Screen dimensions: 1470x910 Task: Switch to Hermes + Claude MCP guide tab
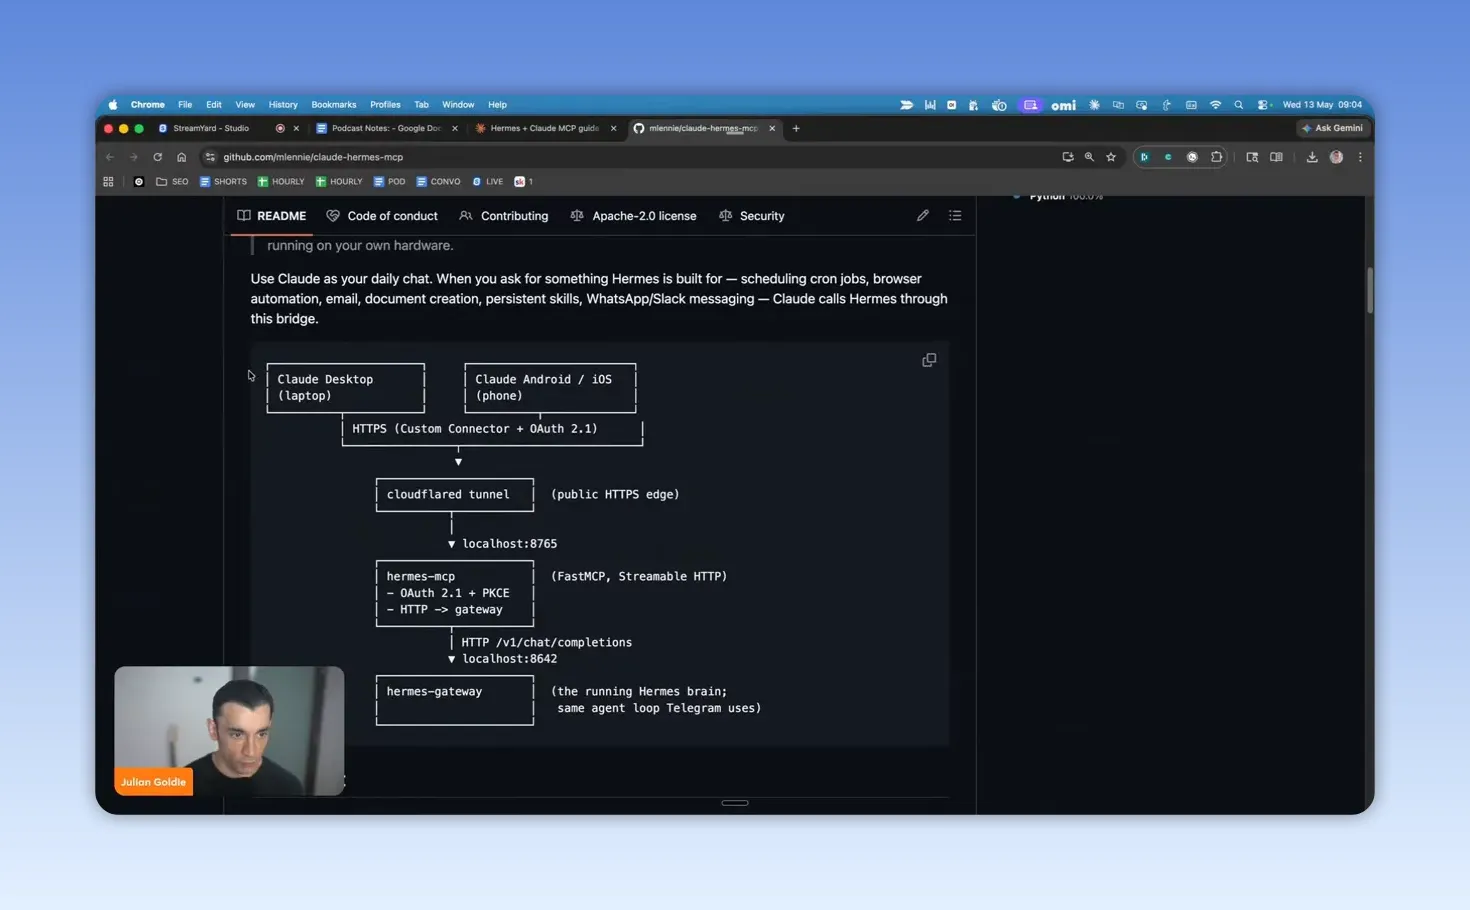(544, 128)
